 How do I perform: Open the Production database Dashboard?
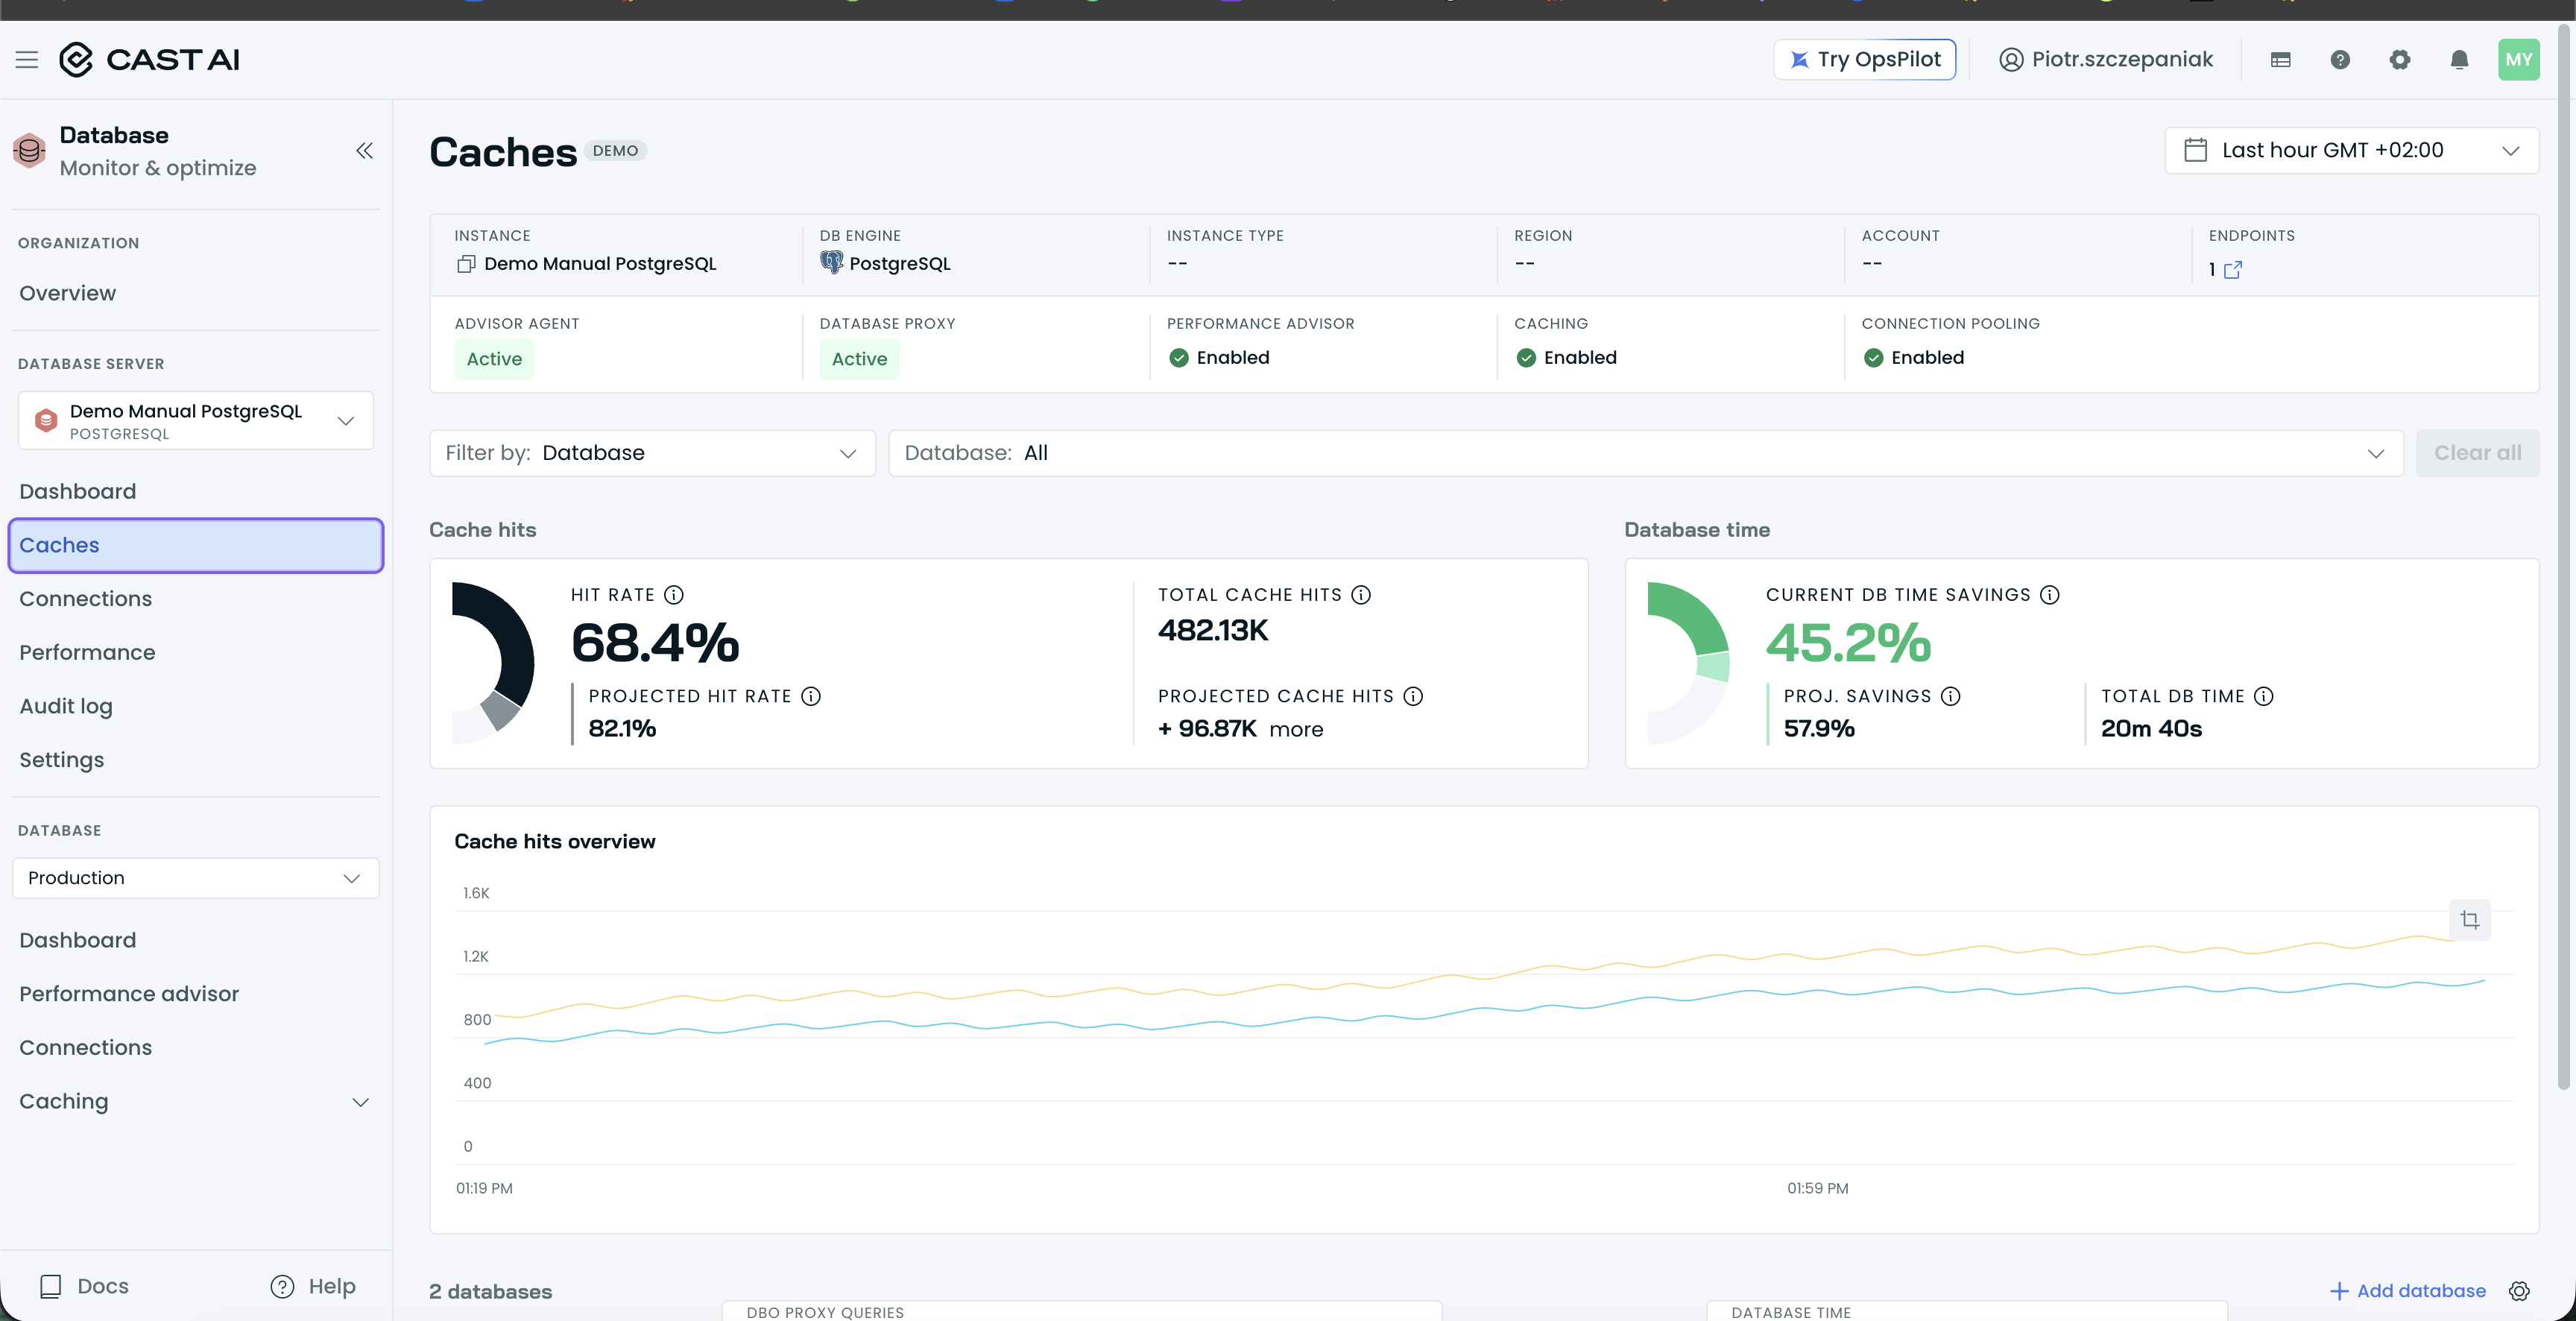77,940
